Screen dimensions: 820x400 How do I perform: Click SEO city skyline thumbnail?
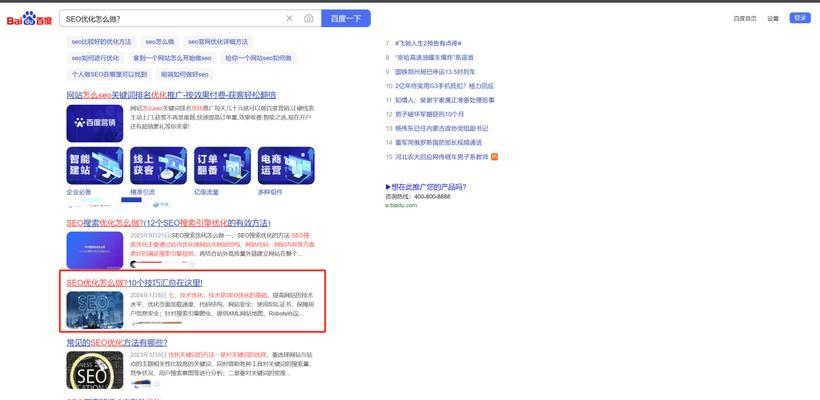[95, 310]
